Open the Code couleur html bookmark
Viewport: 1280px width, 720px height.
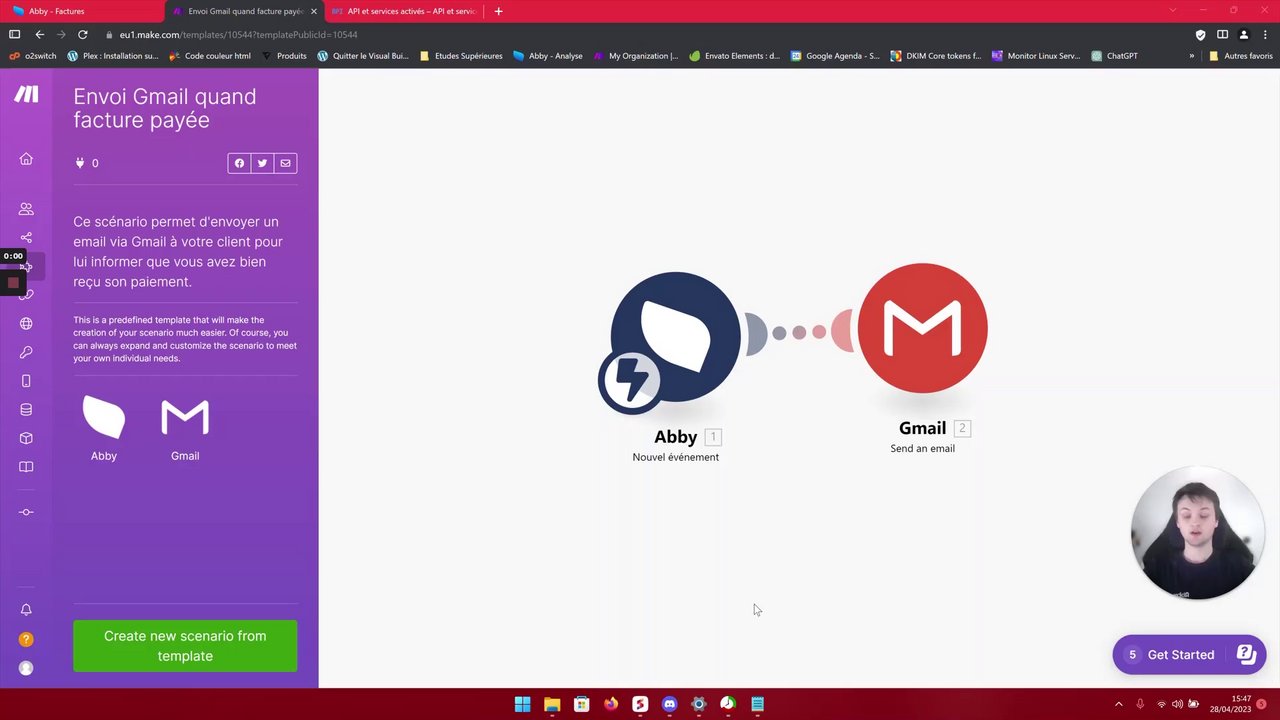[x=210, y=56]
